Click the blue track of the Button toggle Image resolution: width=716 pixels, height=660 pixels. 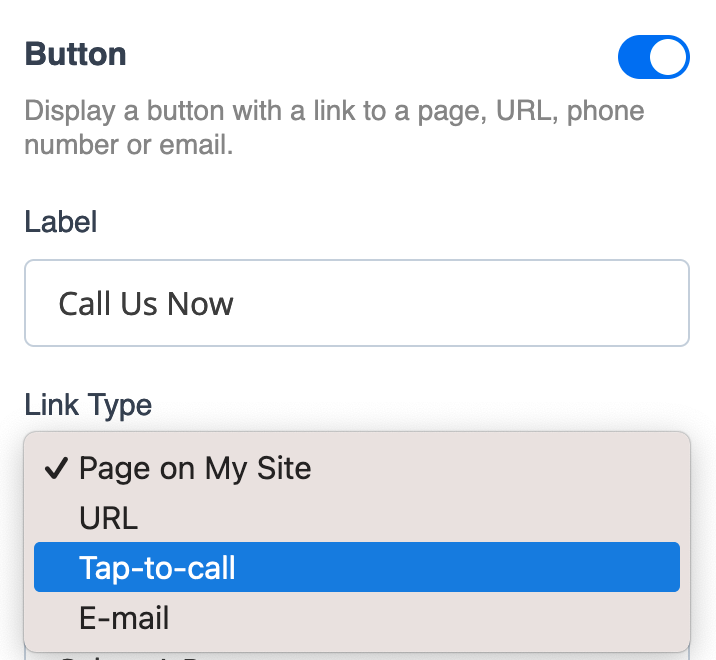pos(633,57)
